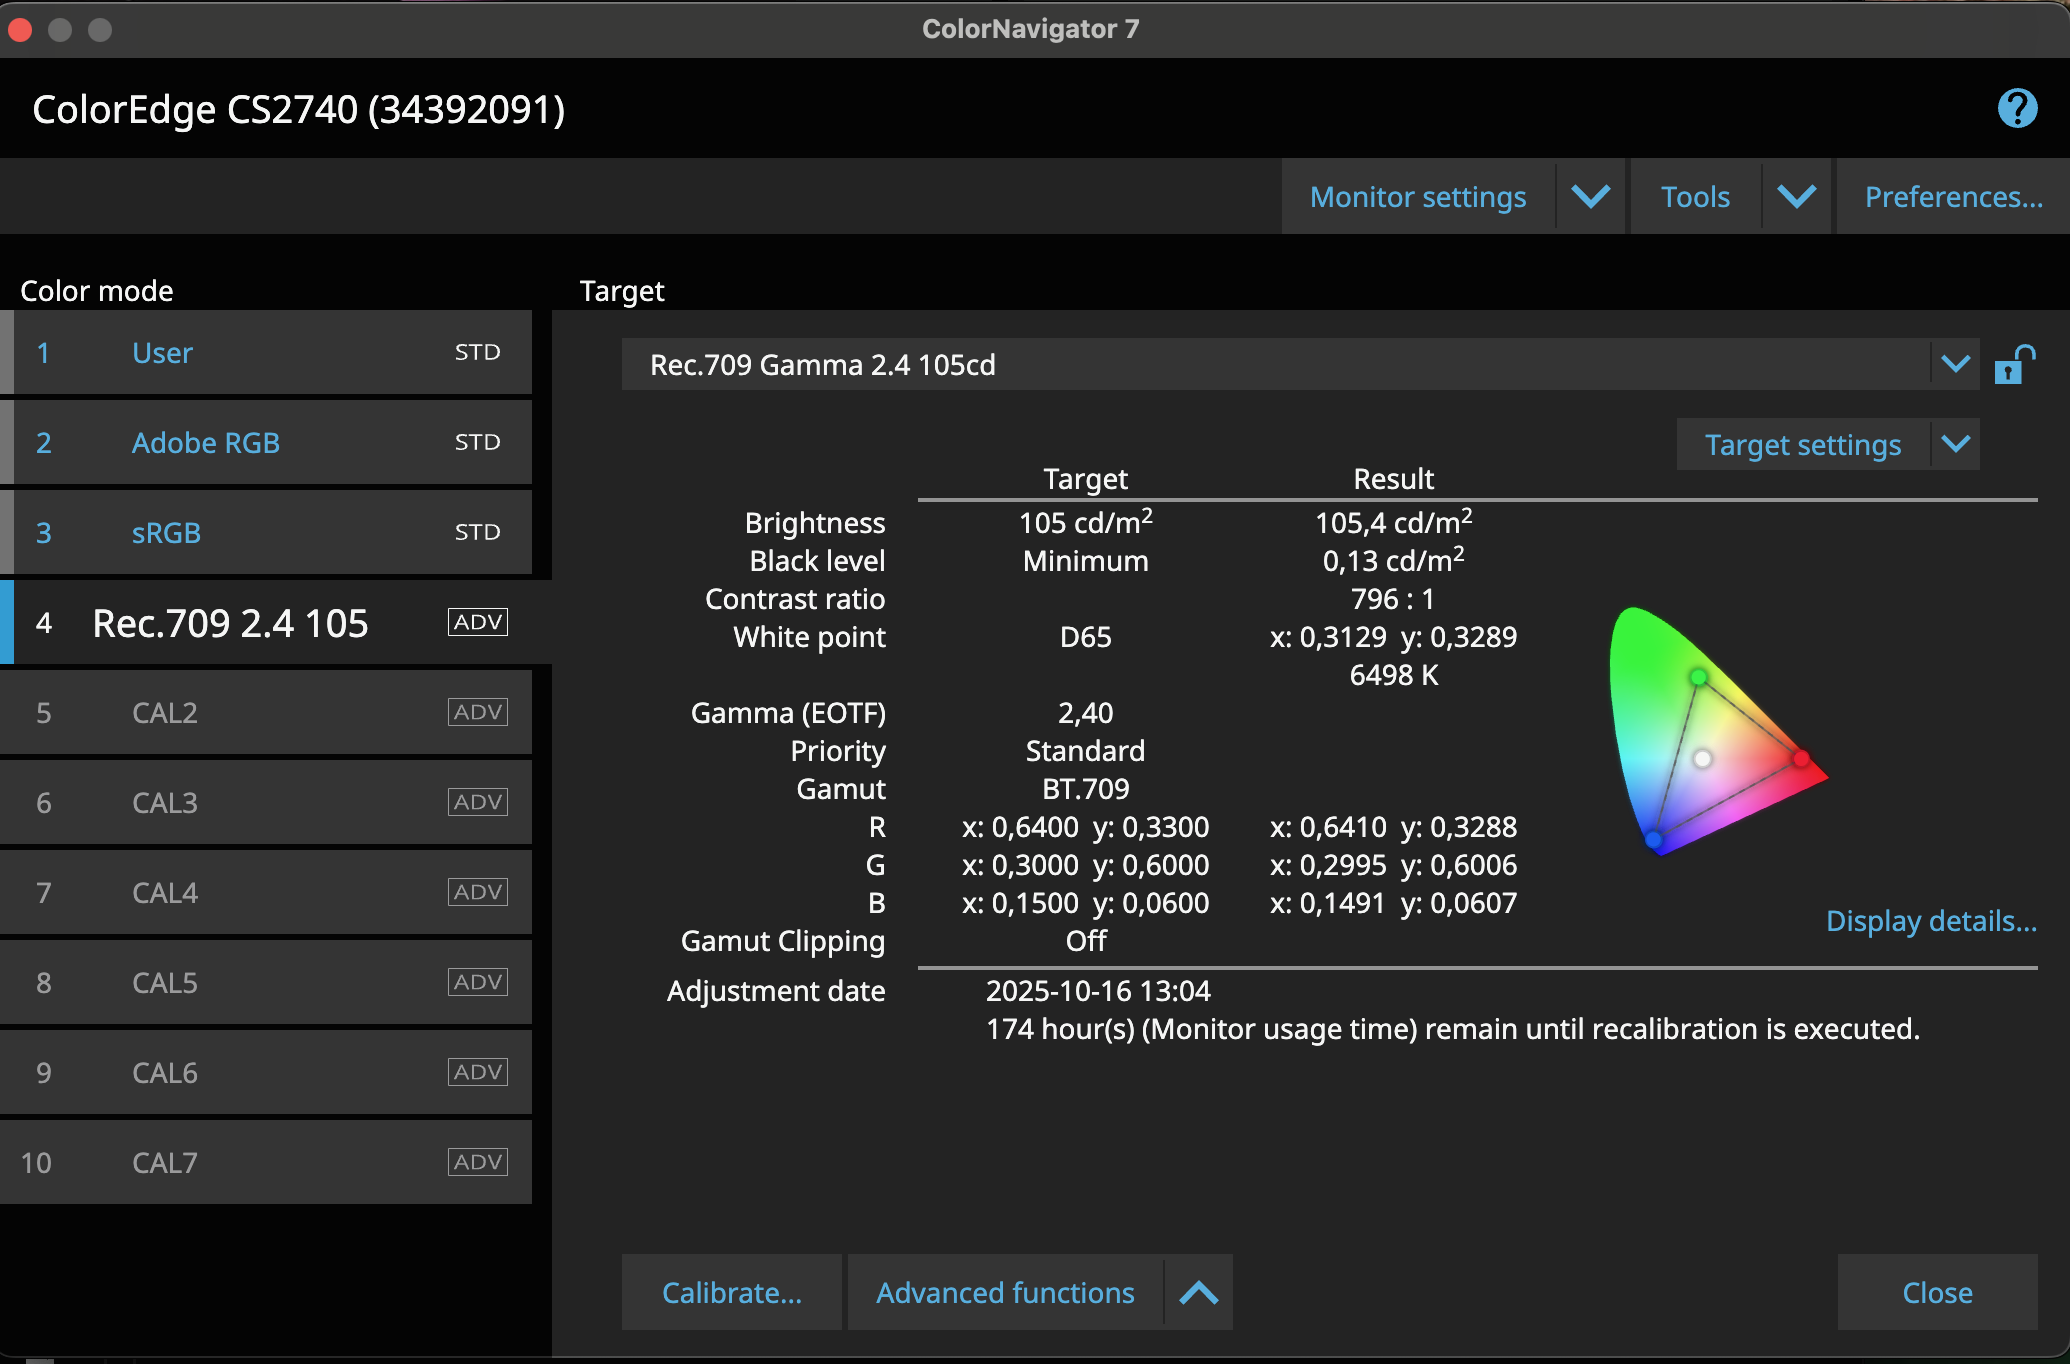Open help via the question mark icon
The height and width of the screenshot is (1364, 2070).
tap(2016, 108)
